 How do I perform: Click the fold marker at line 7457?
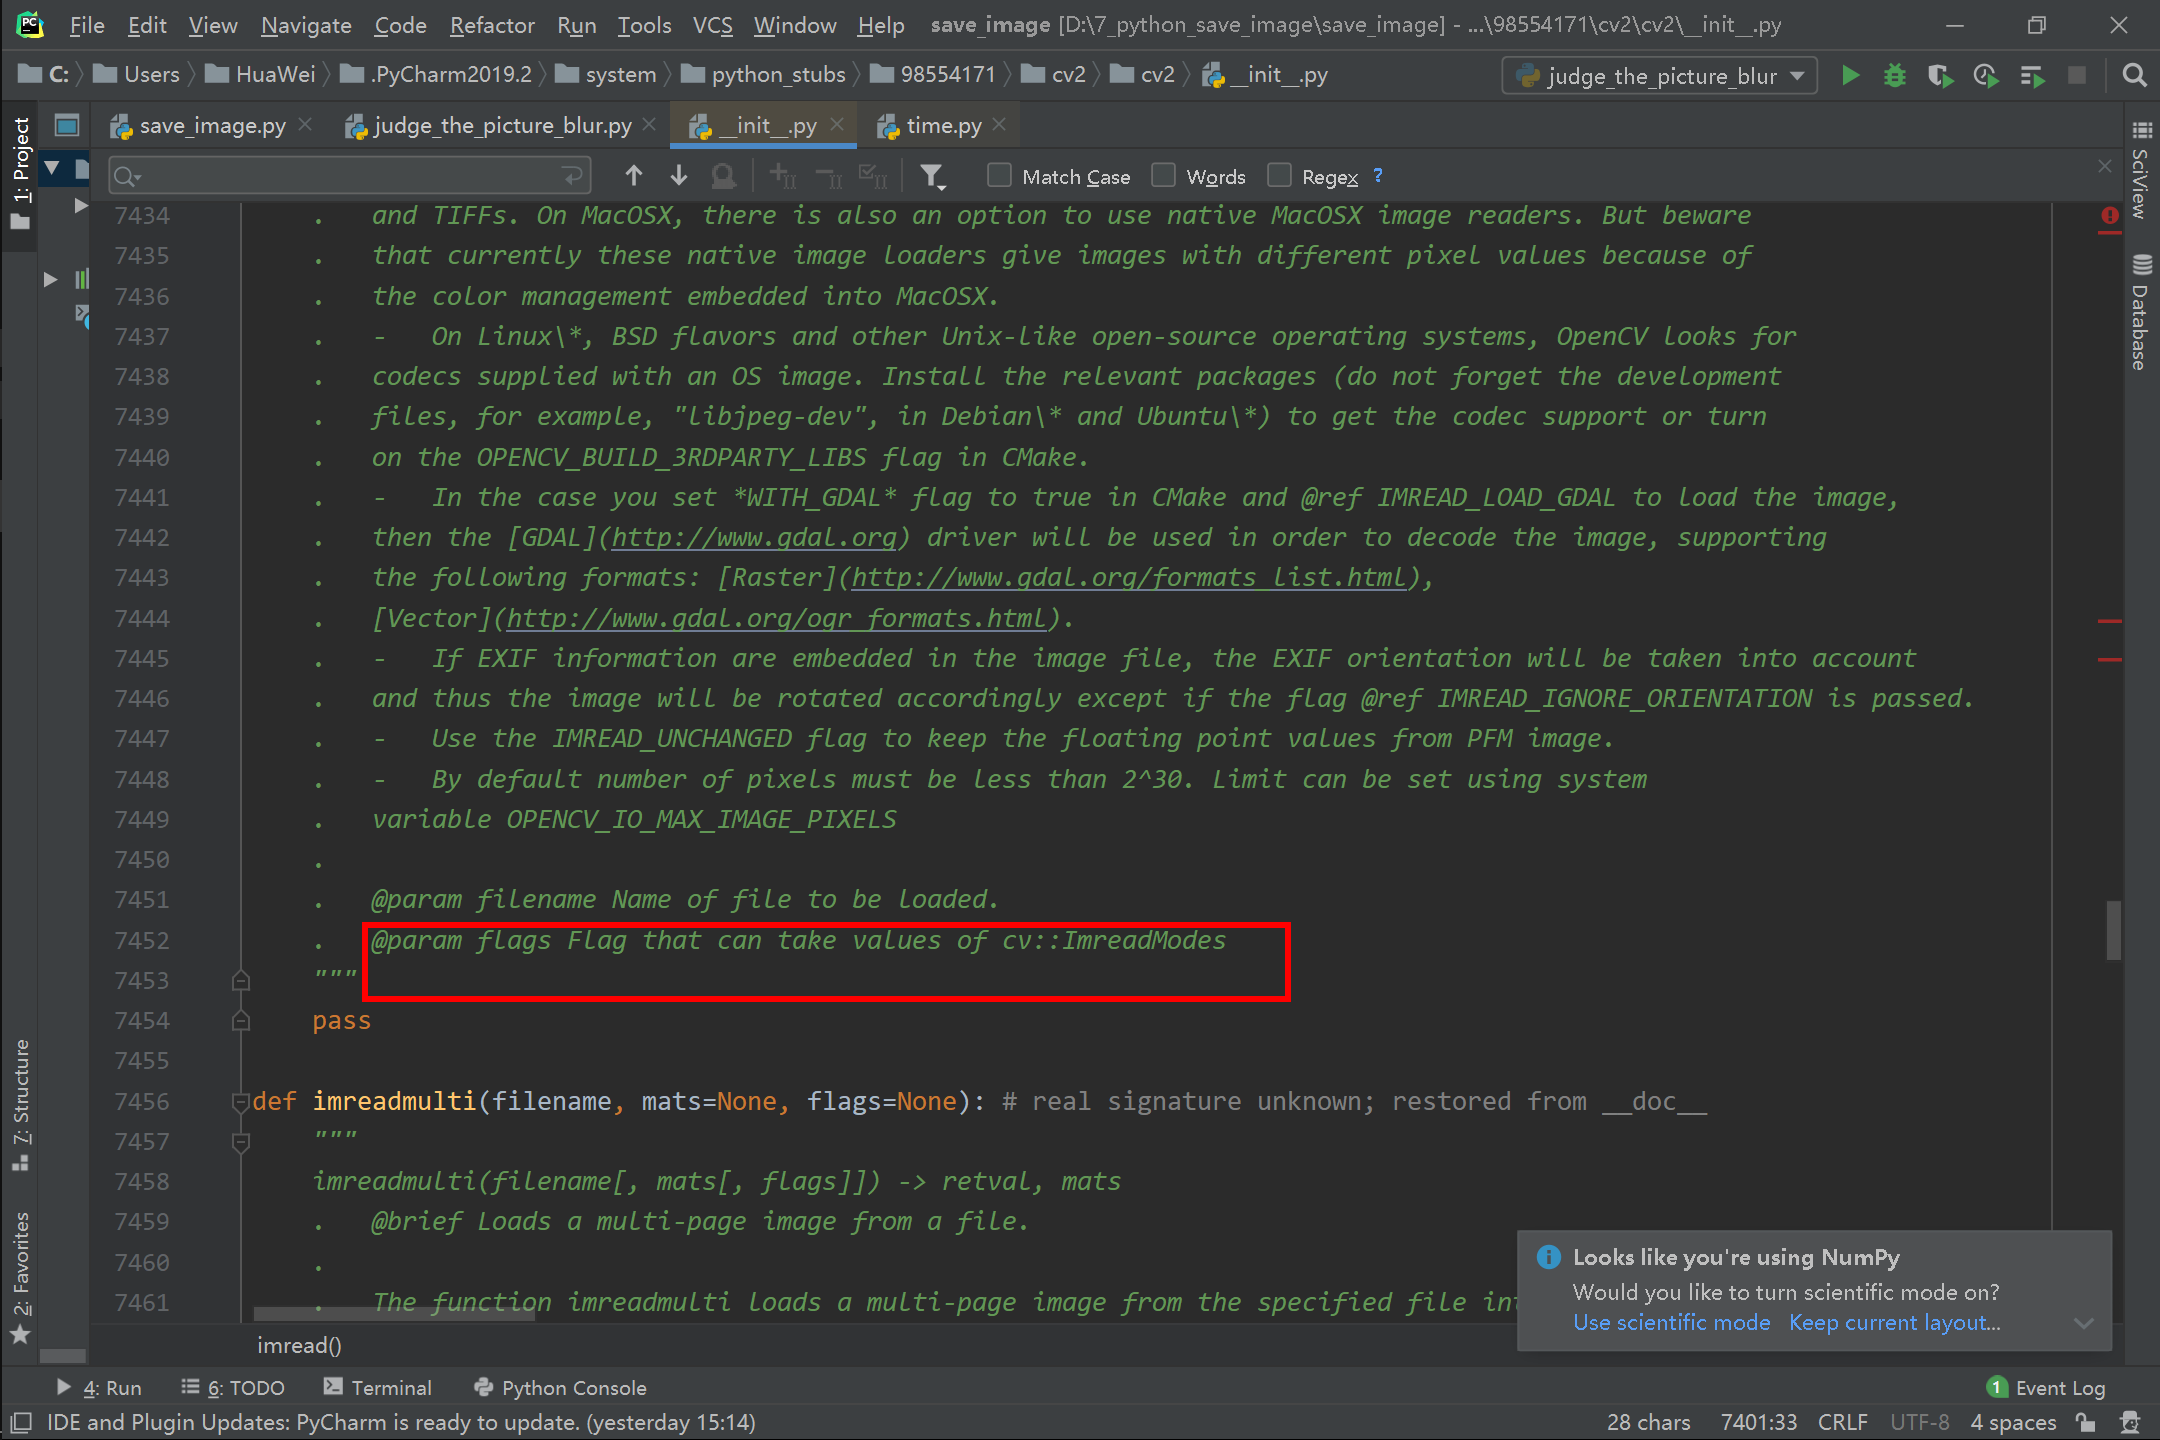[241, 1142]
